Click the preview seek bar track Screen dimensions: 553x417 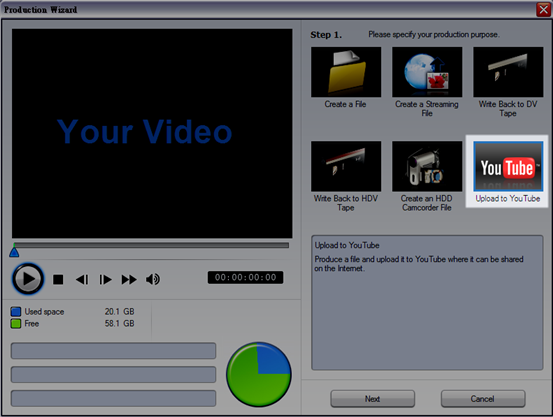151,245
